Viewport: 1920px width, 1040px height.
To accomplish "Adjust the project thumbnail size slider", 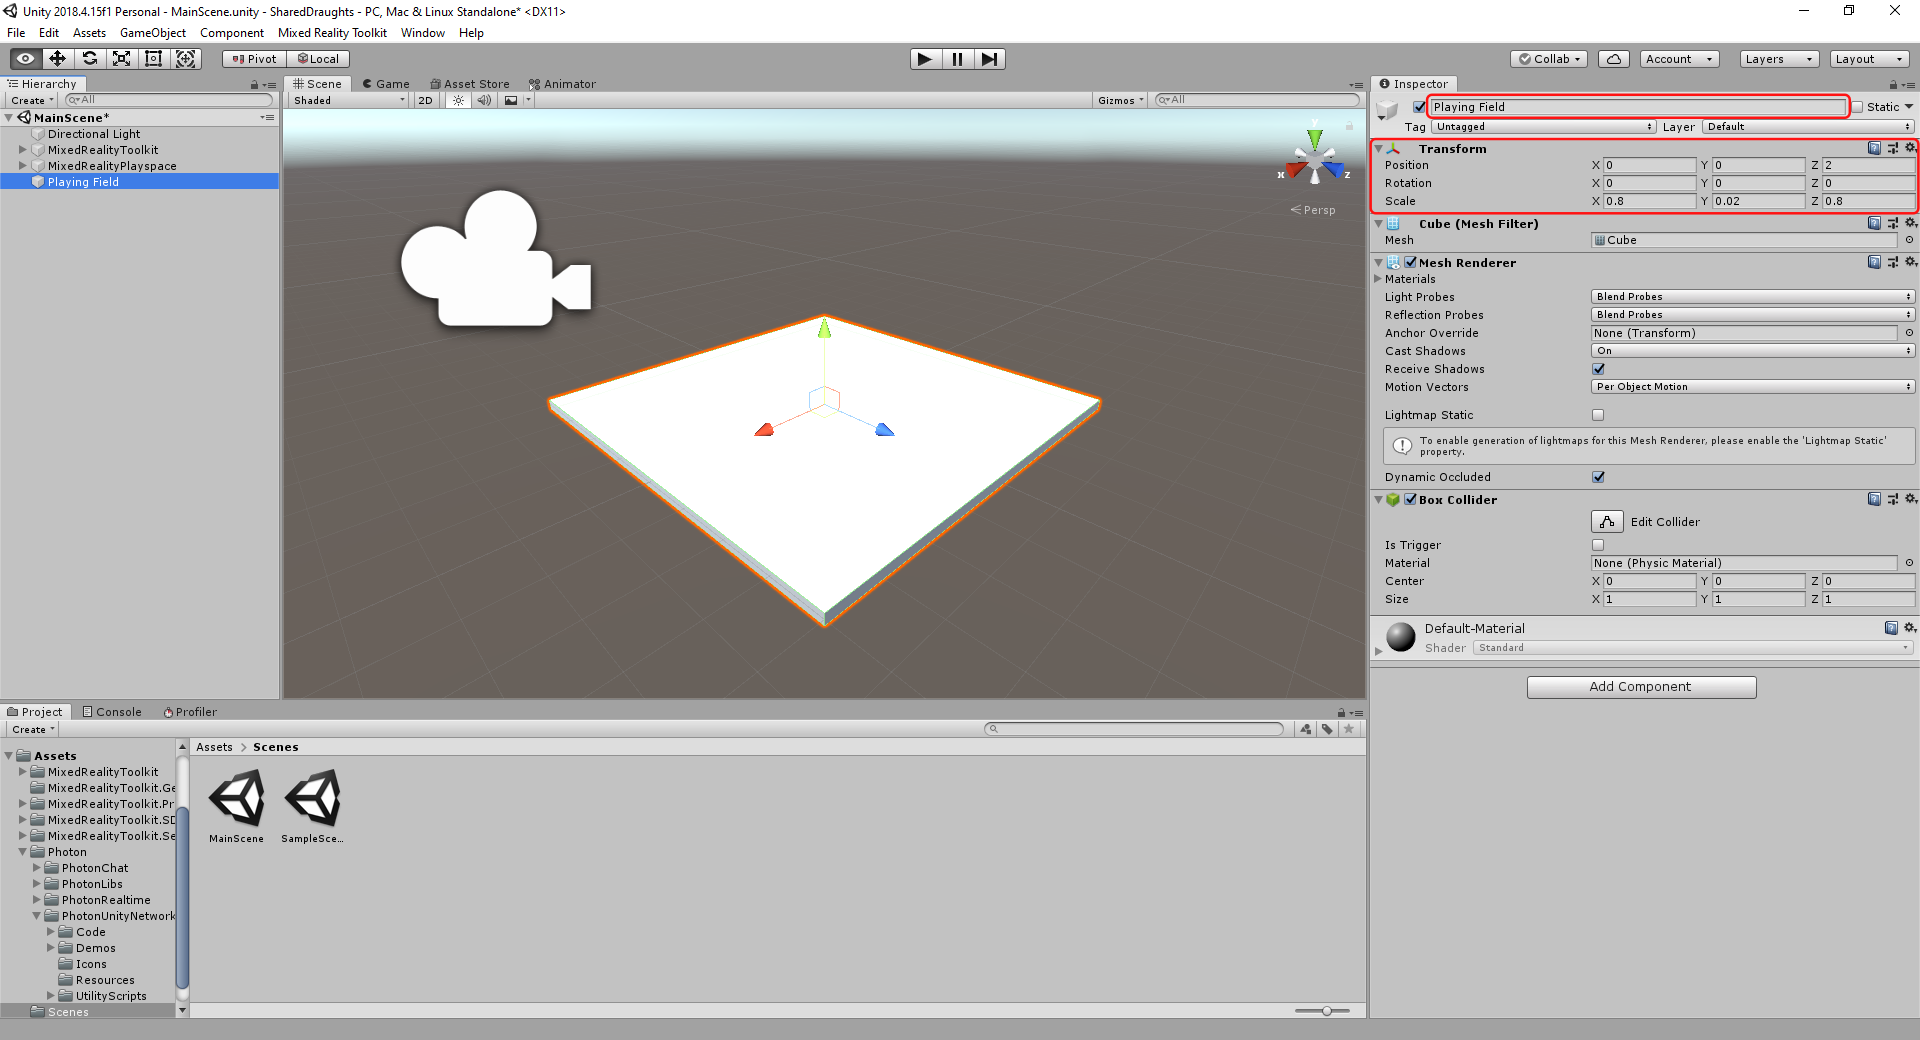I will click(x=1326, y=1011).
